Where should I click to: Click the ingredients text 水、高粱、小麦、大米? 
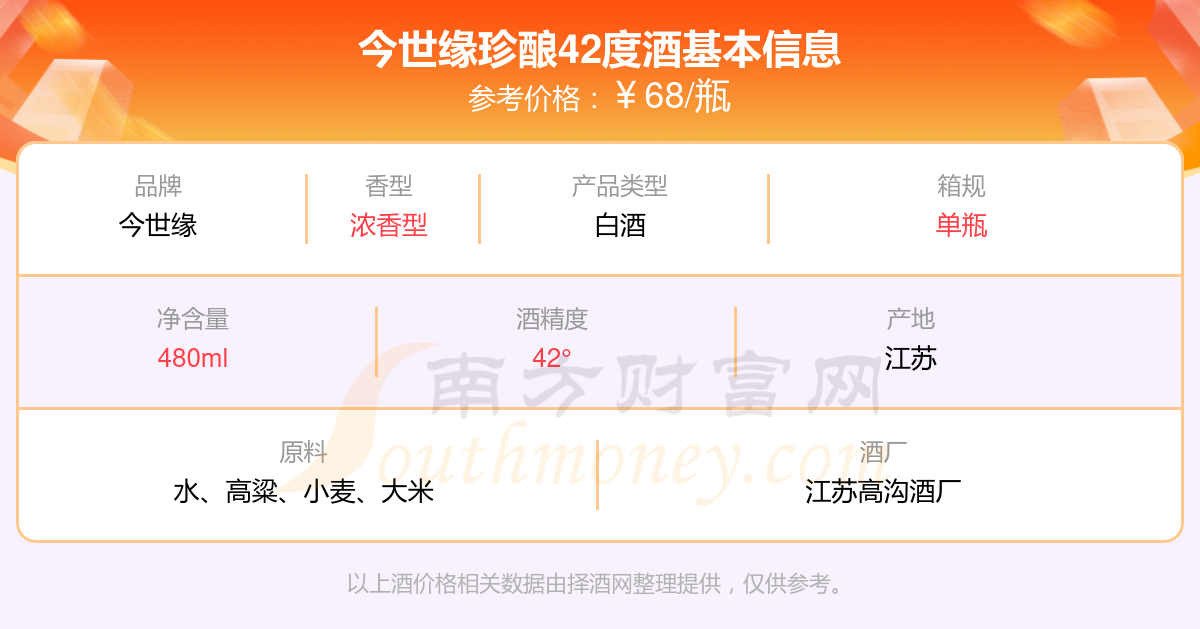[303, 491]
